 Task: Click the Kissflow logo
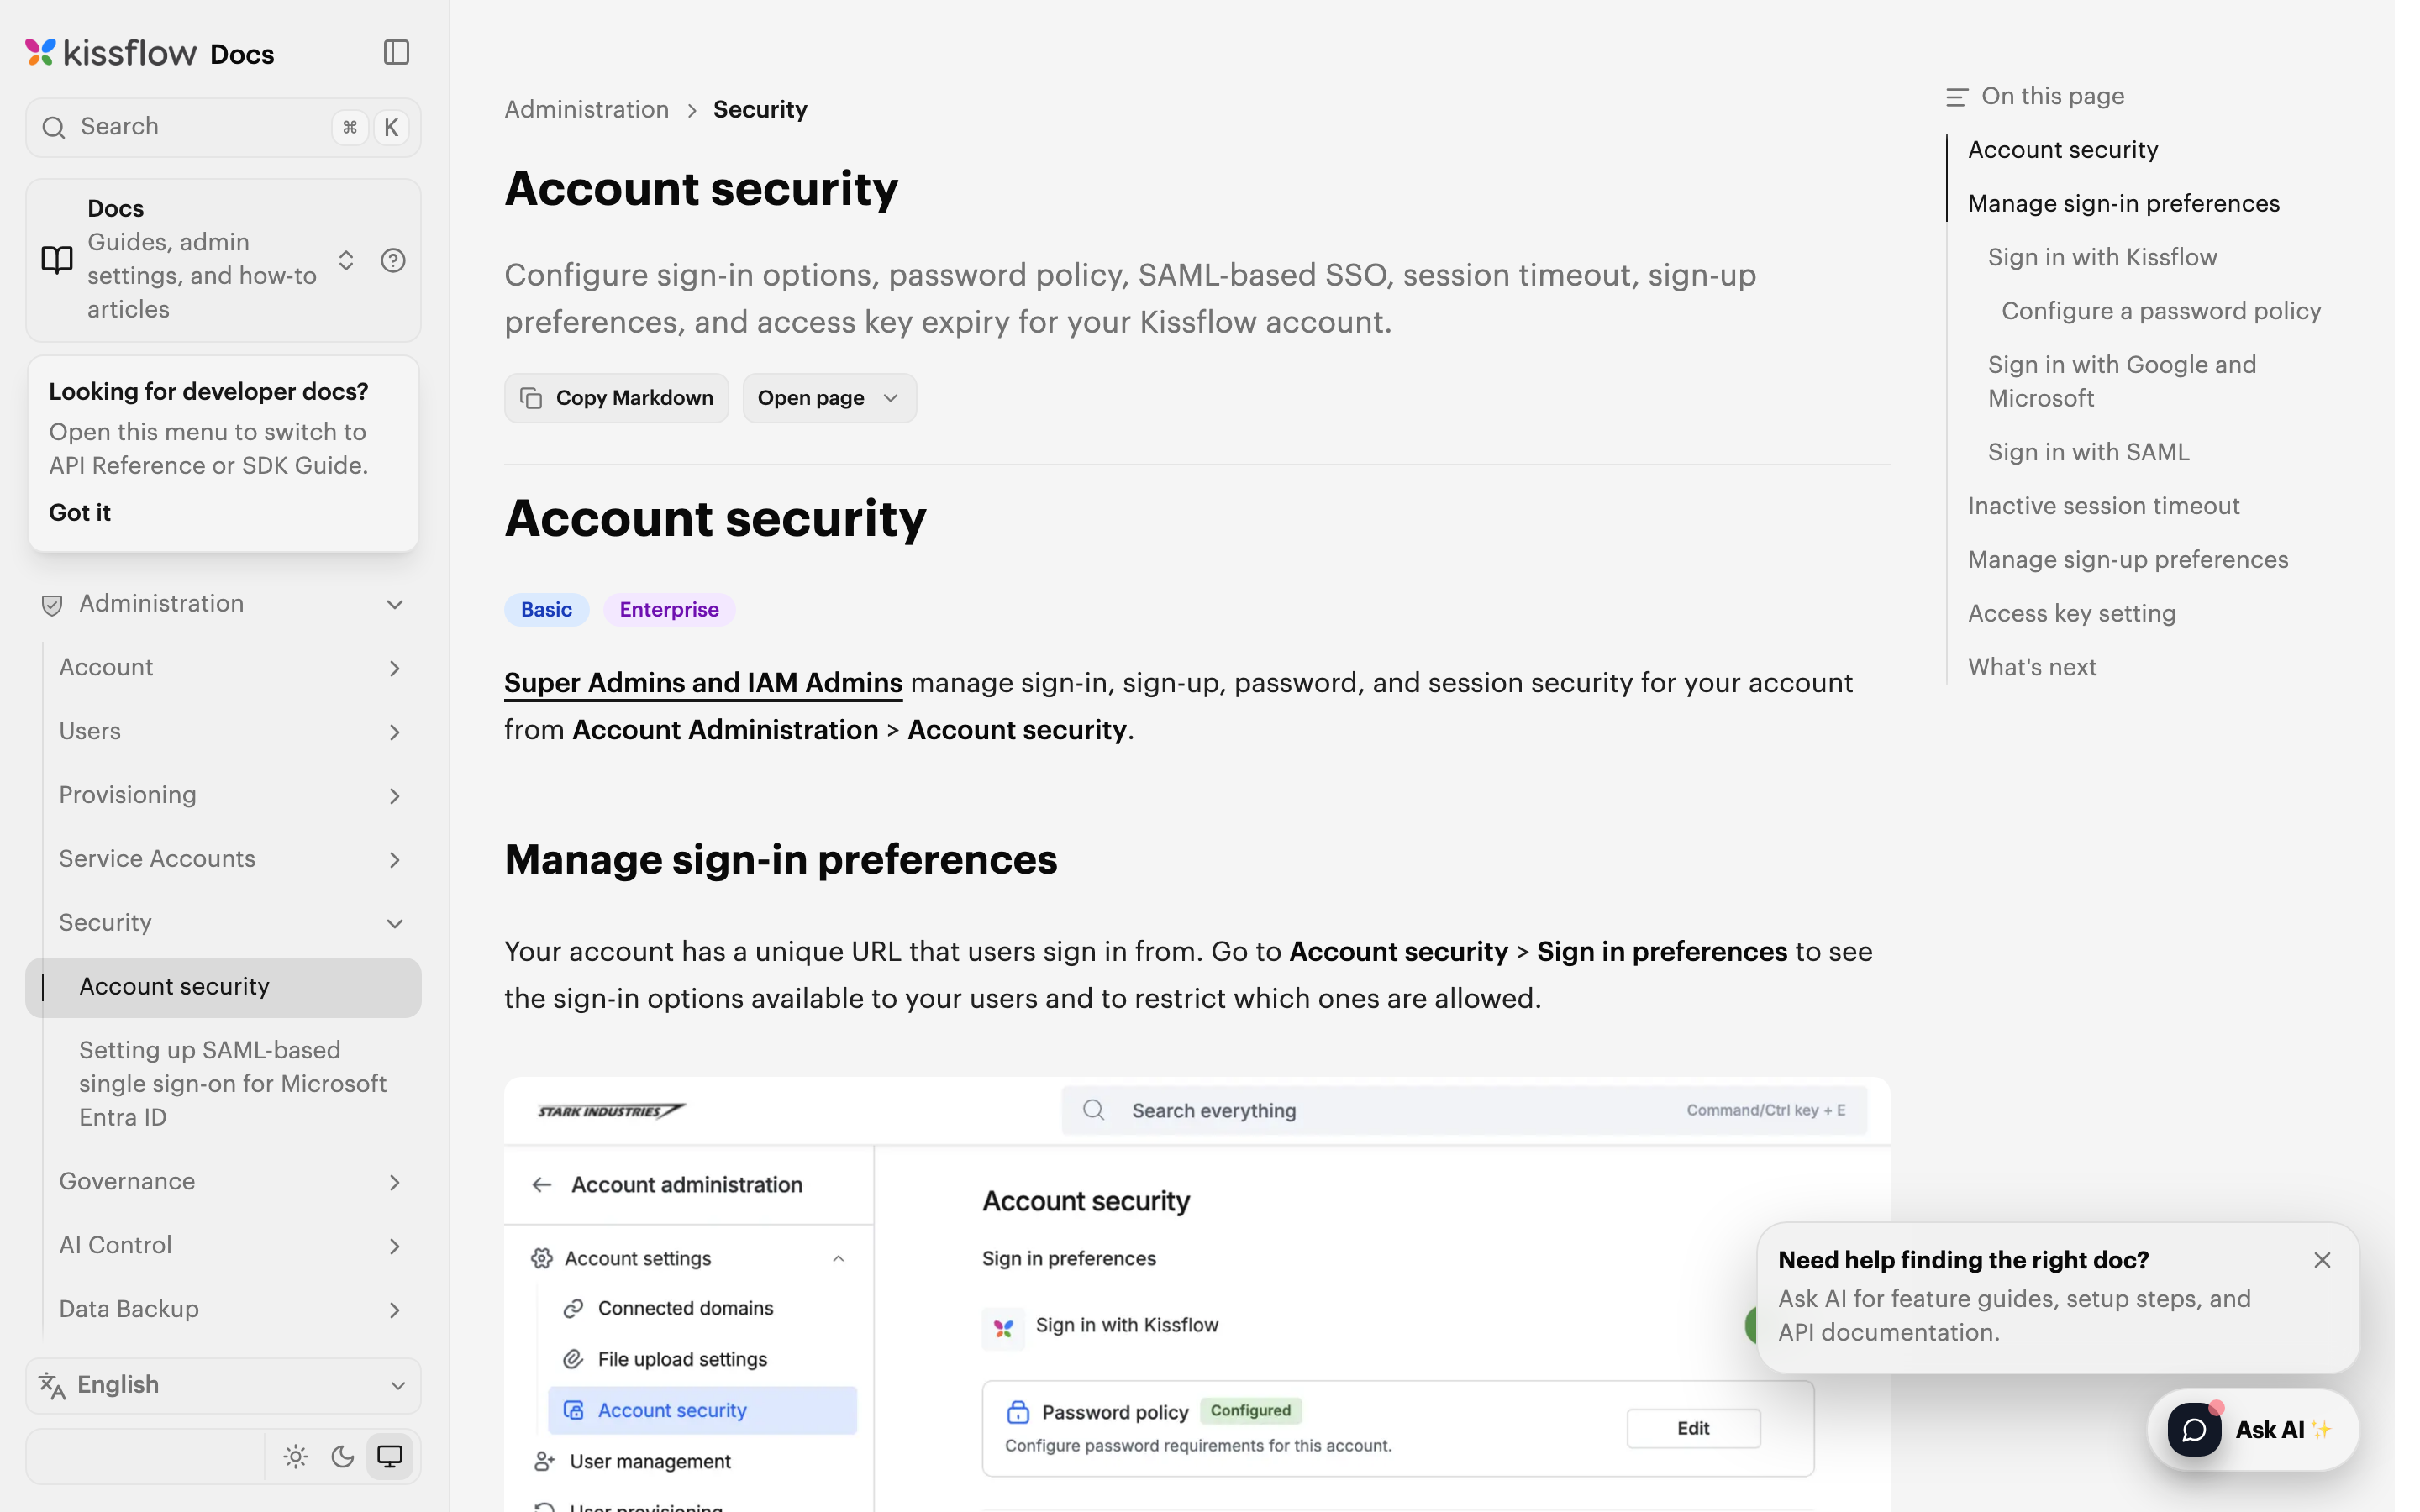[110, 52]
